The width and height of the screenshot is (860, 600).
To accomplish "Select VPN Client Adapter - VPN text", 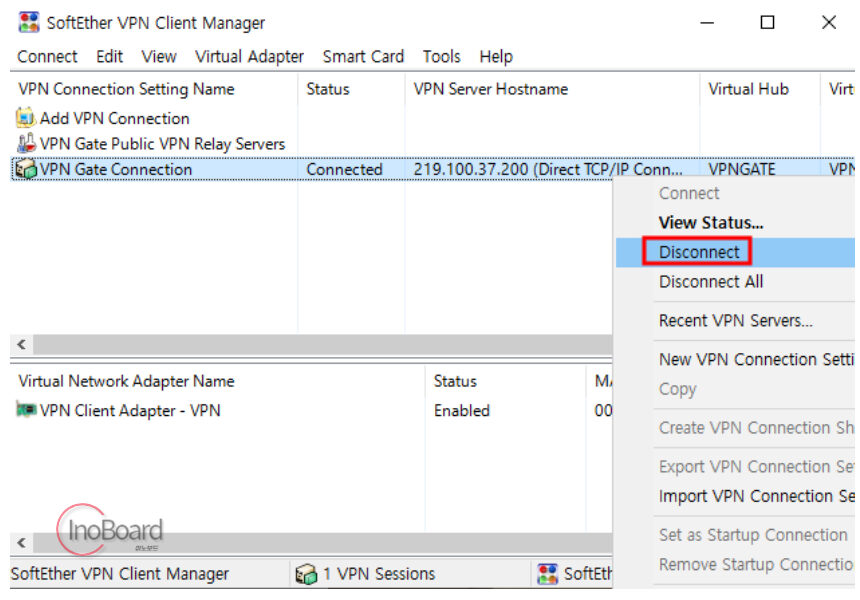I will pyautogui.click(x=130, y=410).
